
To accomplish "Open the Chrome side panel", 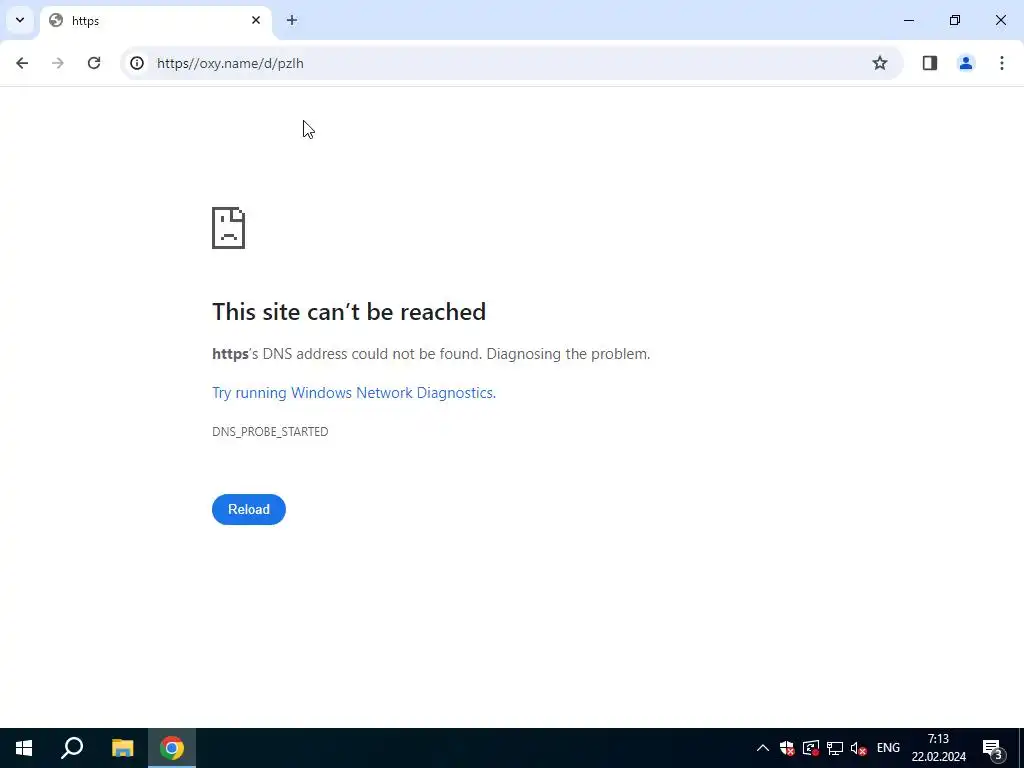I will [930, 63].
